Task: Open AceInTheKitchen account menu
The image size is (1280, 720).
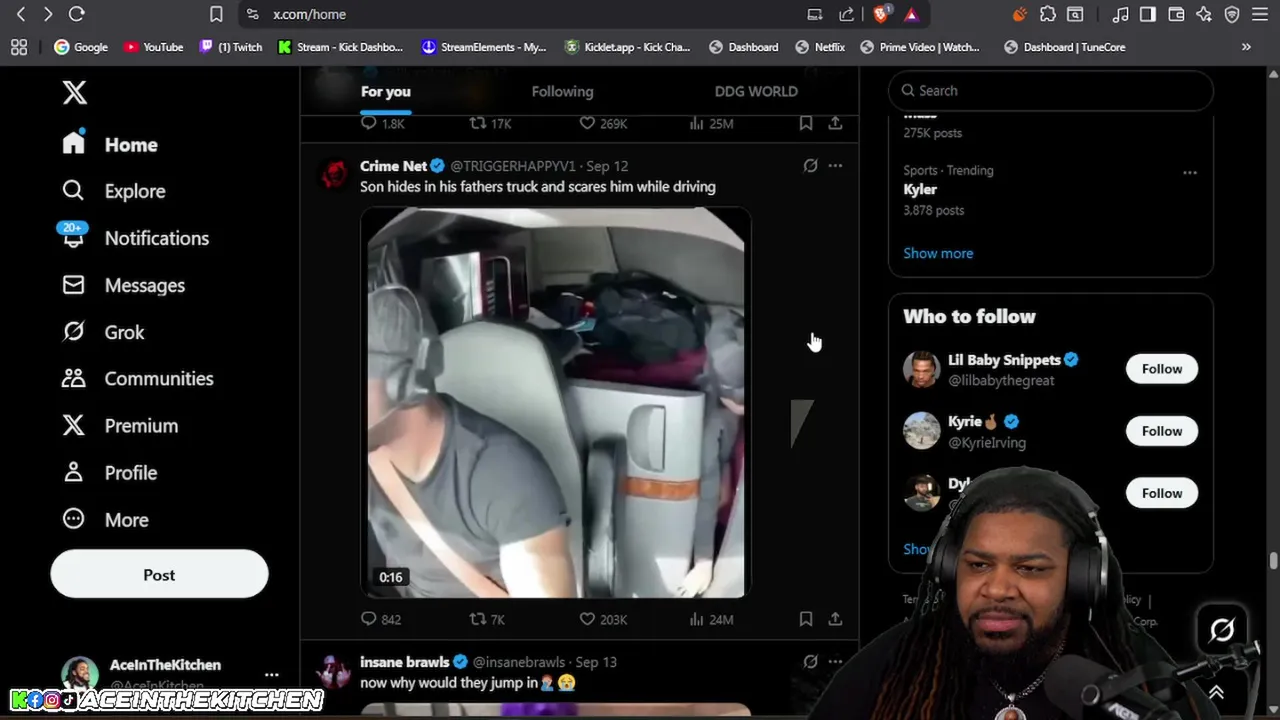Action: 271,674
